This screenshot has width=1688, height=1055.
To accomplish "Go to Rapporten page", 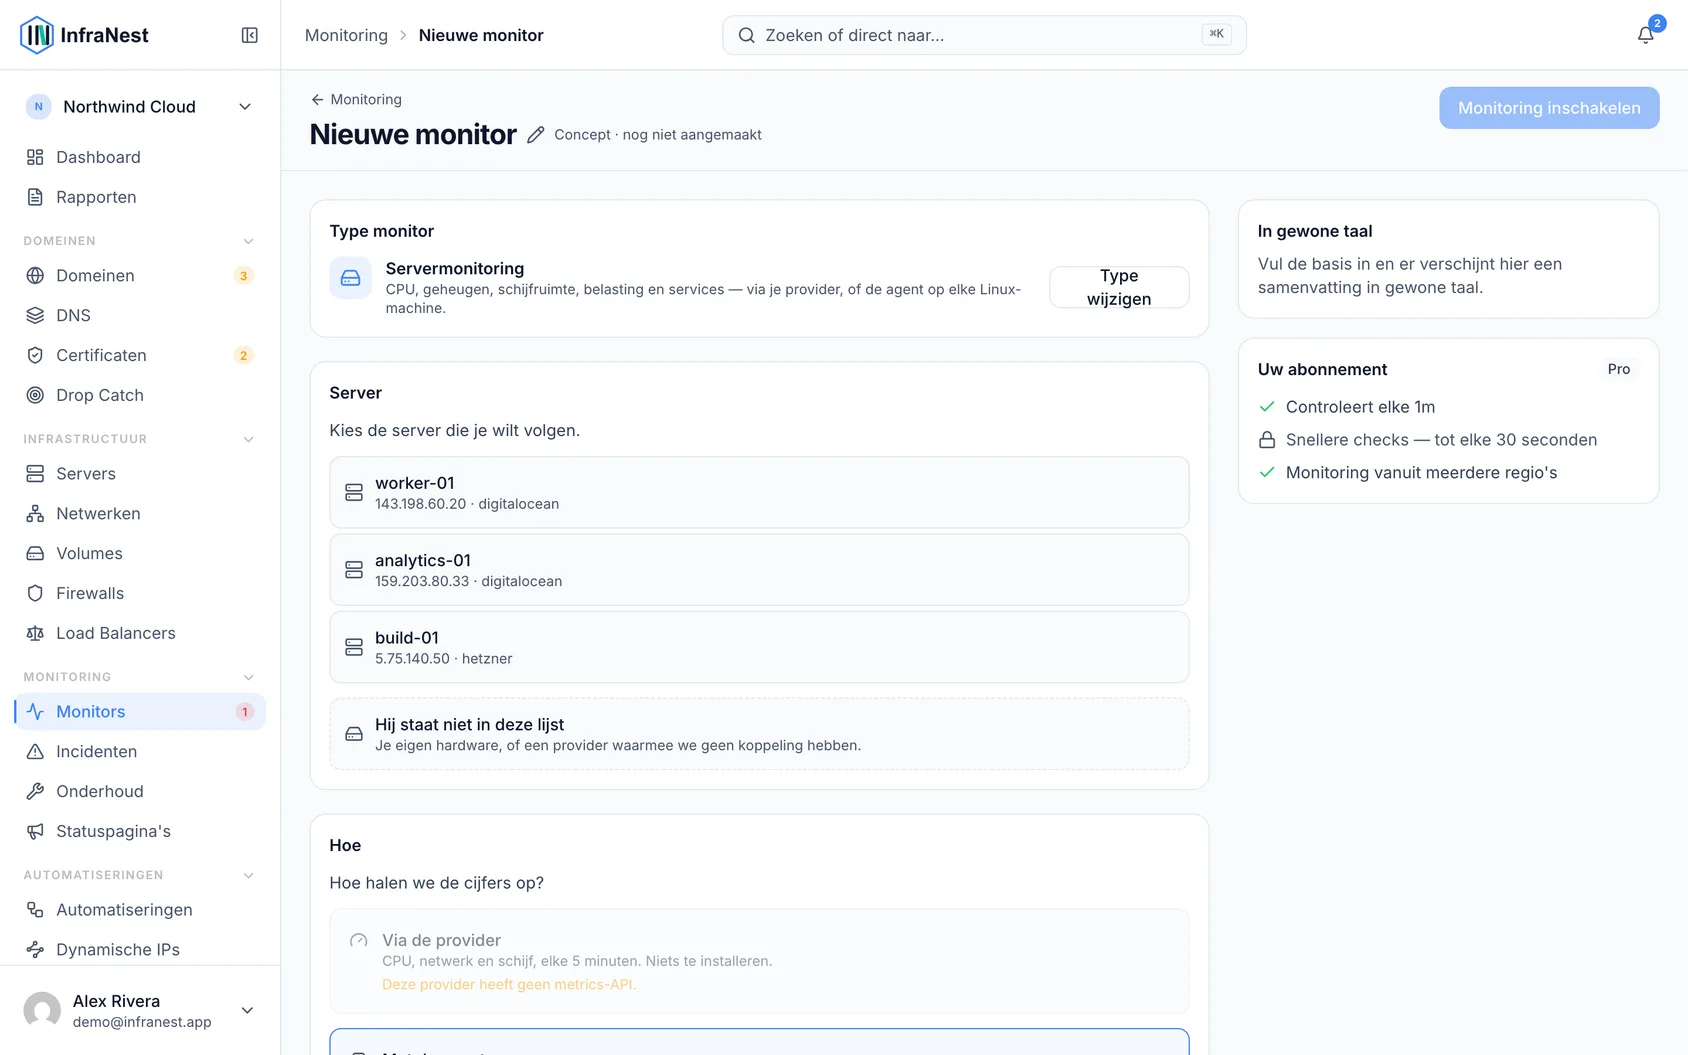I will pyautogui.click(x=140, y=197).
